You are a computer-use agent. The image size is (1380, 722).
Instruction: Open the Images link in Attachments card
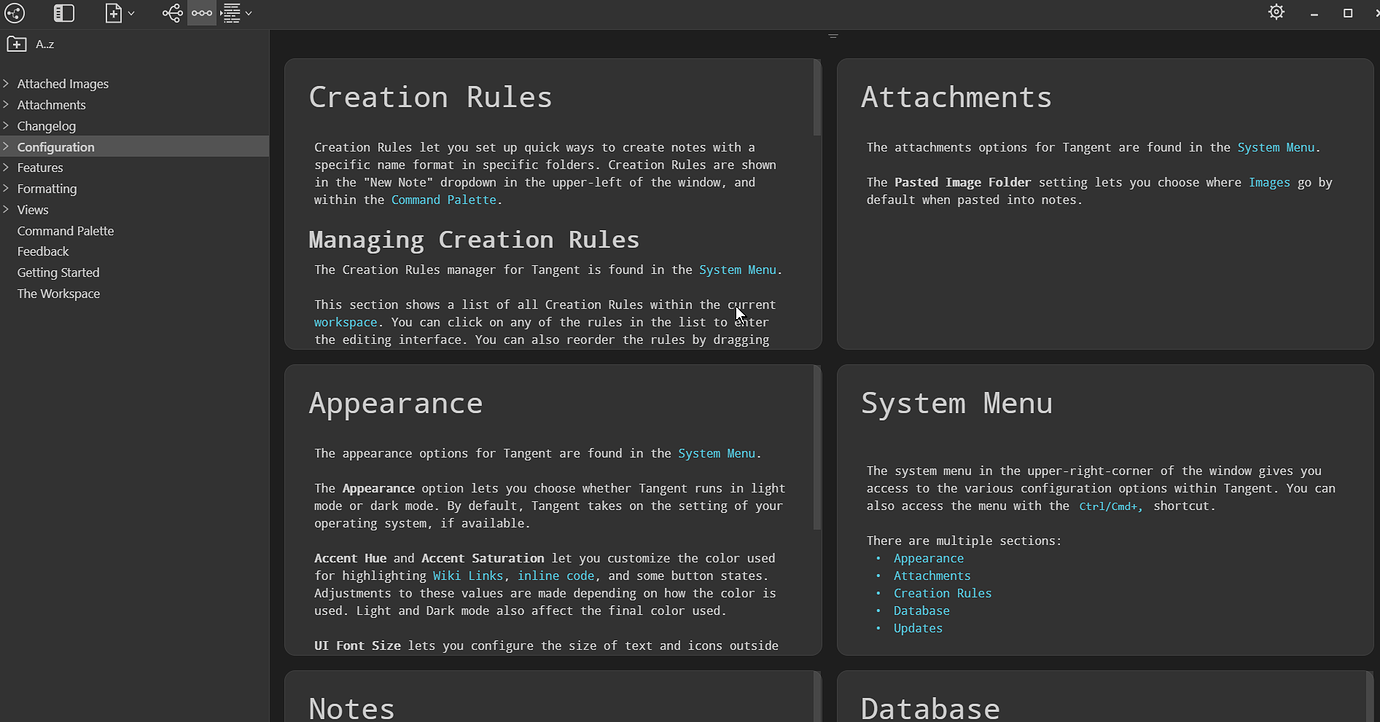coord(1269,183)
